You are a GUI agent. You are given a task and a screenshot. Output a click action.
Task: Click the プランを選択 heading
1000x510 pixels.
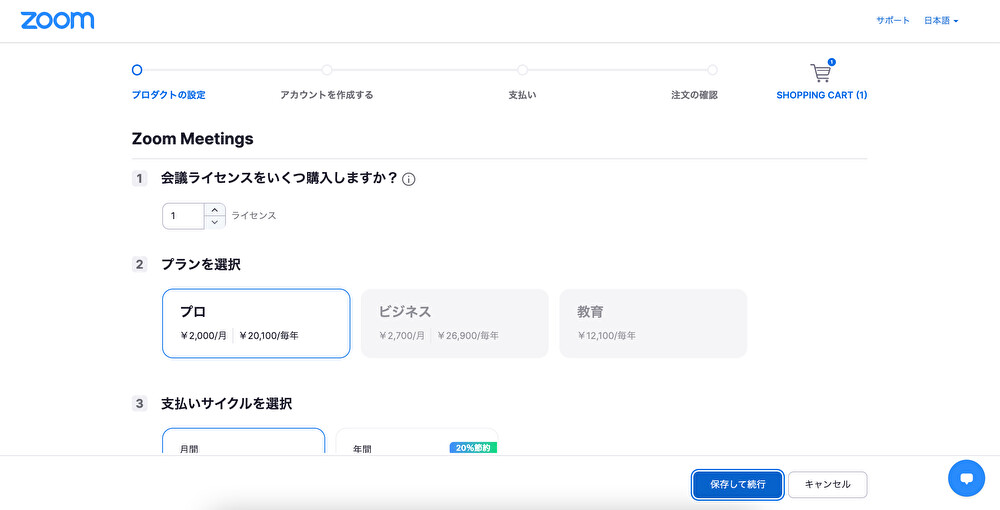(x=201, y=265)
